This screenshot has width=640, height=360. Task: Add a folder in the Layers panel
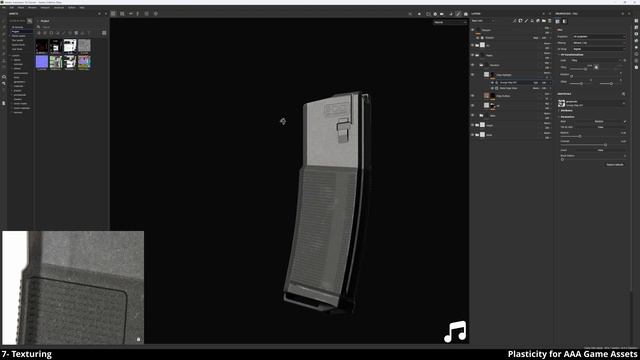click(544, 20)
